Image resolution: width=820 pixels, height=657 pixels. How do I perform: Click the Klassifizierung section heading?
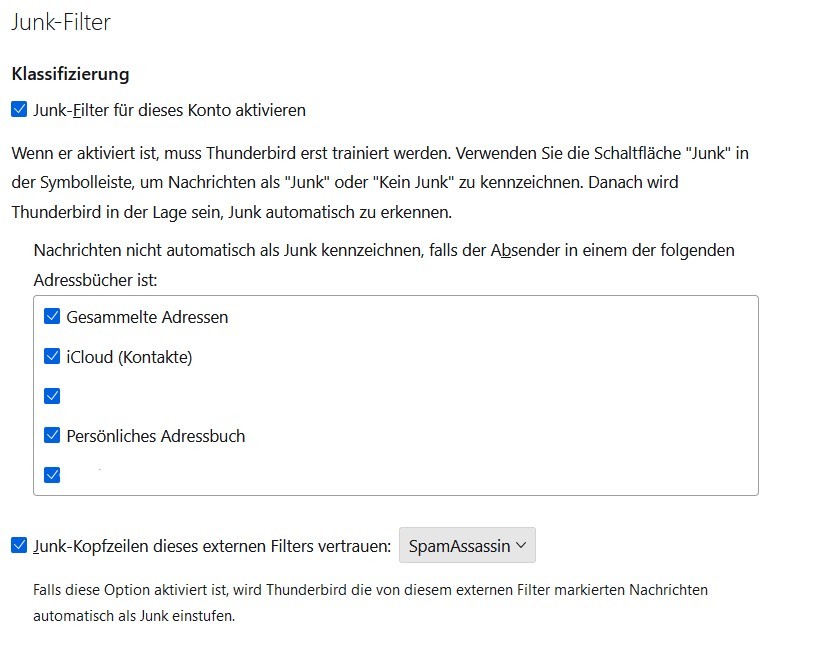[x=70, y=74]
